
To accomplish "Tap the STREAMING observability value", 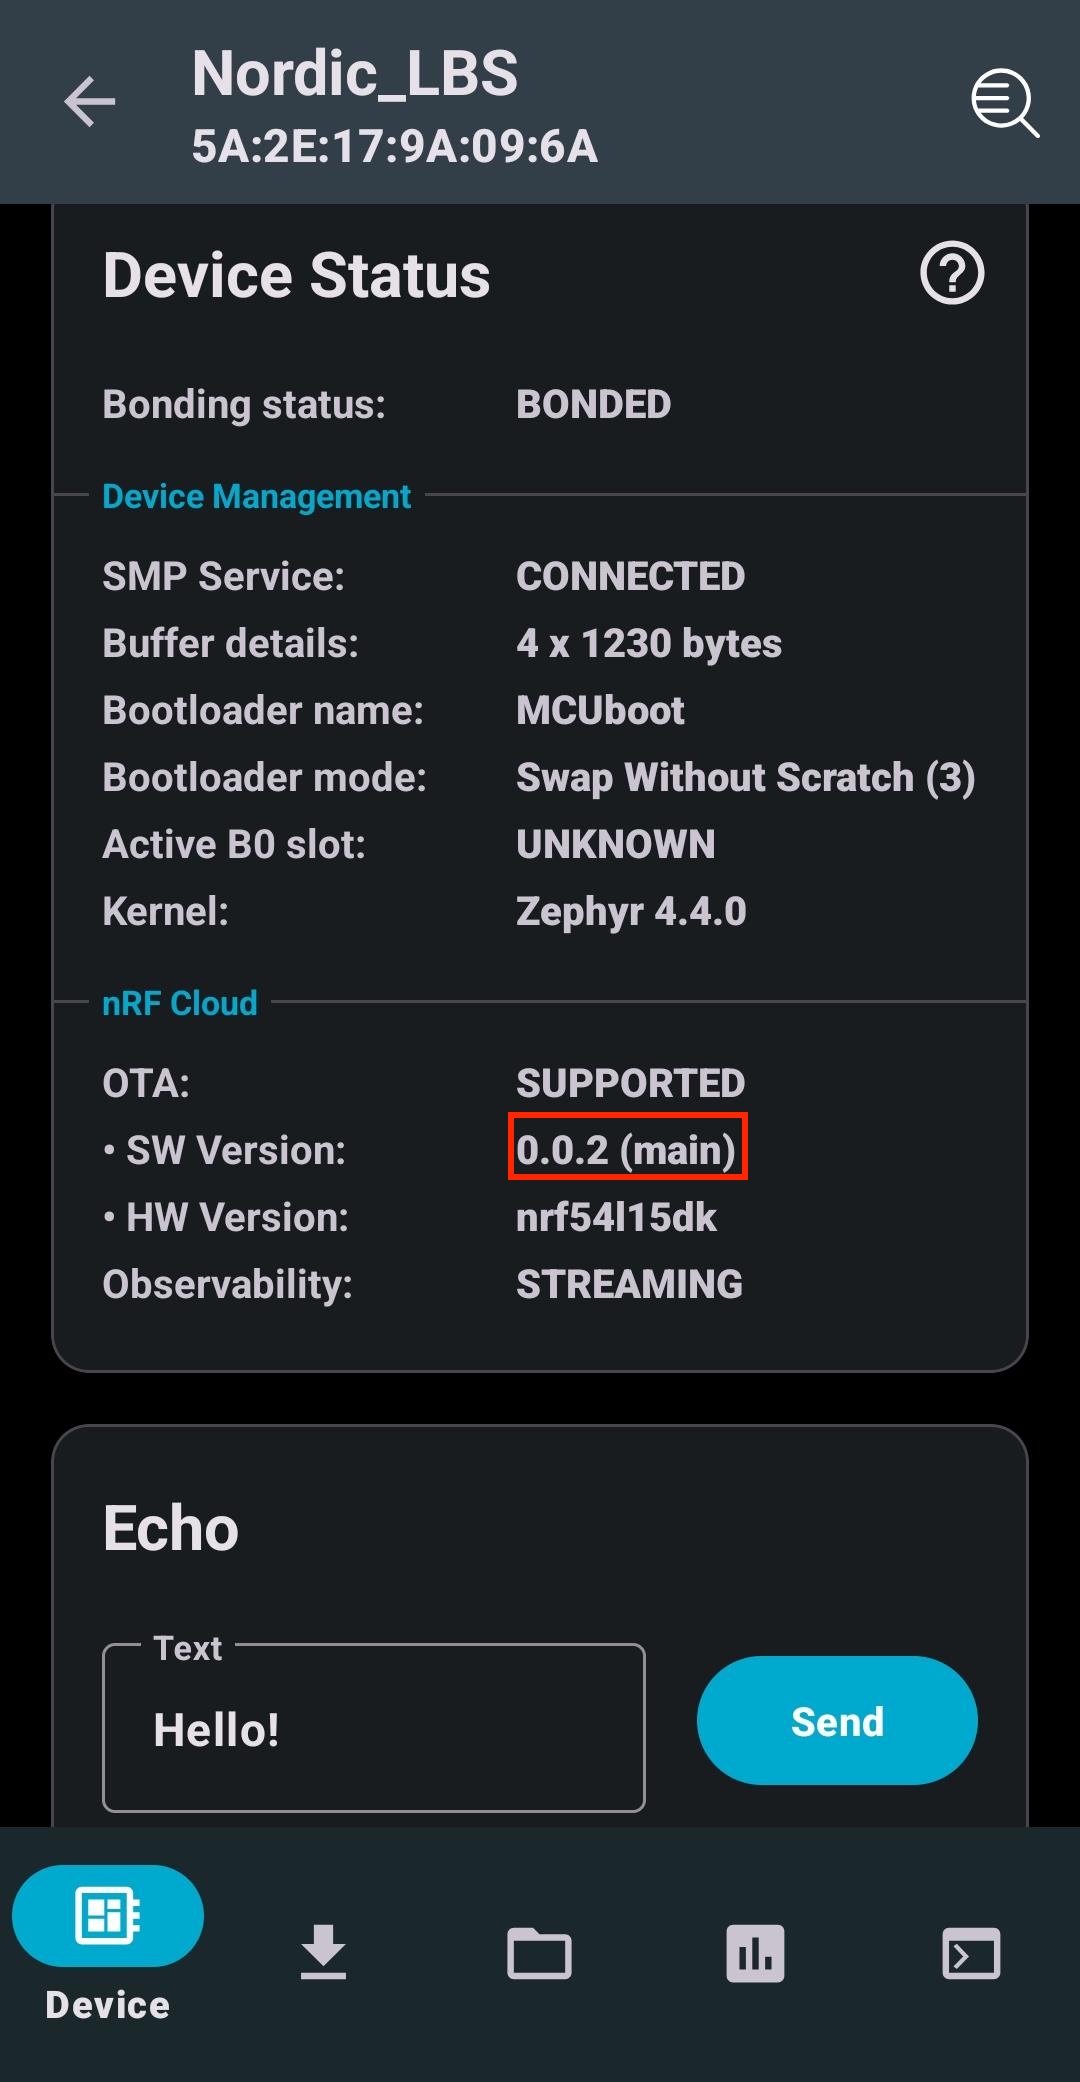I will [629, 1284].
